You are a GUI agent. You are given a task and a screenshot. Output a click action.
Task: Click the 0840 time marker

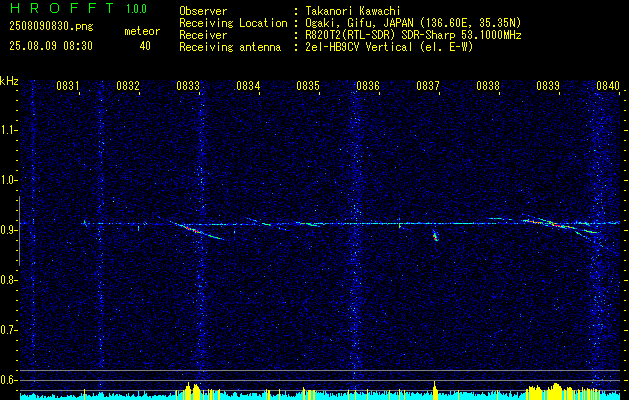point(608,85)
